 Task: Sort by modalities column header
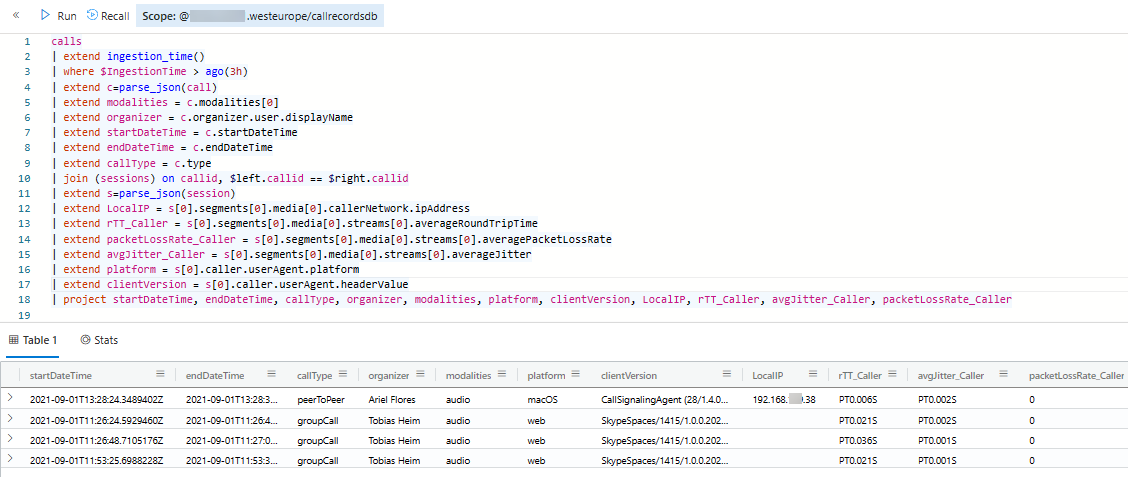point(468,376)
